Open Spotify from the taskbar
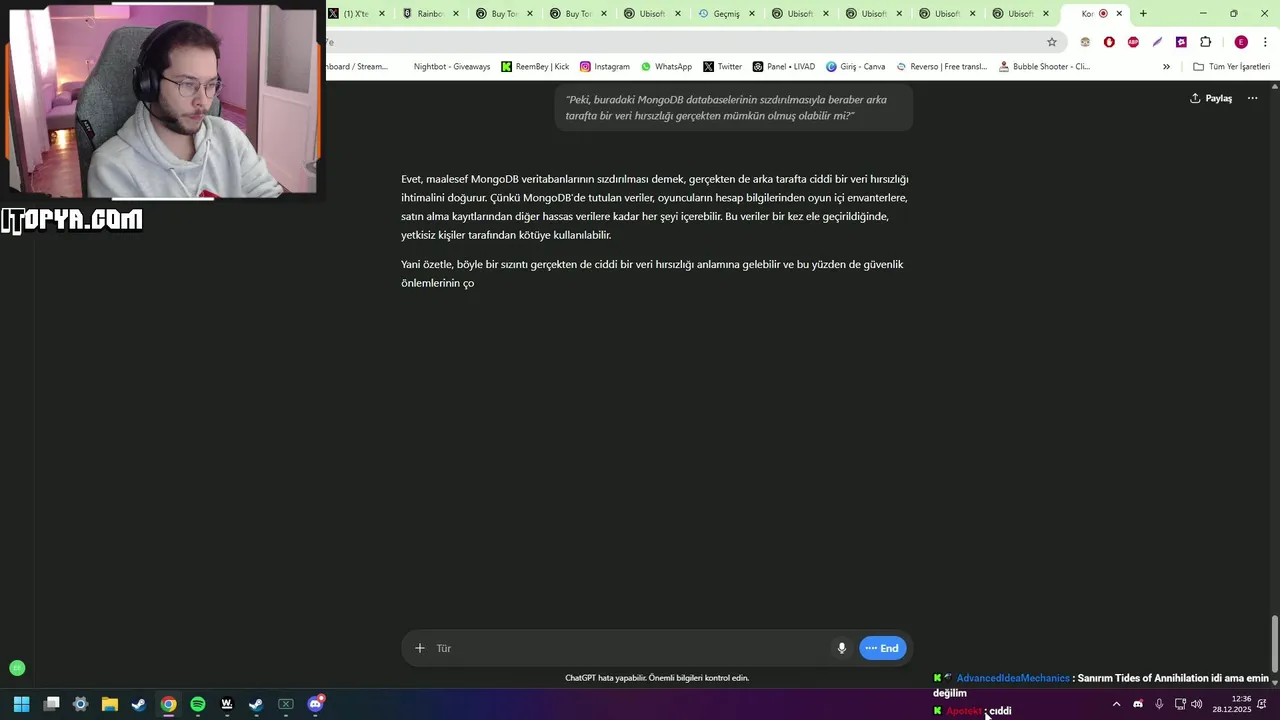Viewport: 1280px width, 720px height. (198, 704)
